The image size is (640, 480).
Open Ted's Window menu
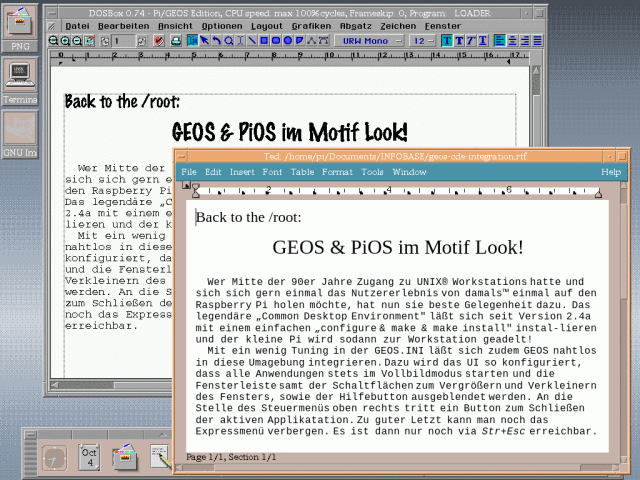(409, 172)
